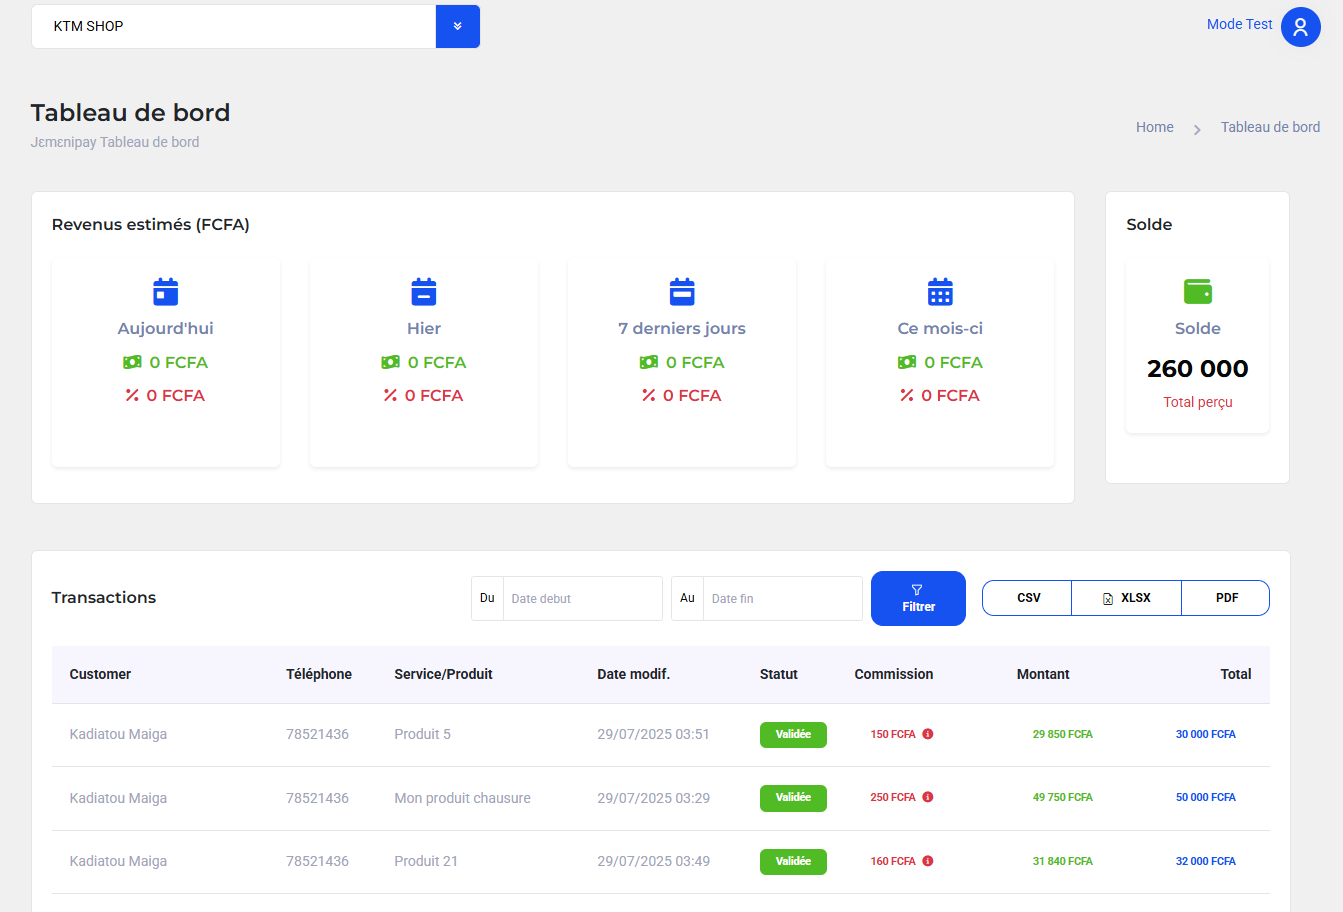This screenshot has height=912, width=1343.
Task: Expand the KTM SHOP dropdown arrow
Action: [x=458, y=27]
